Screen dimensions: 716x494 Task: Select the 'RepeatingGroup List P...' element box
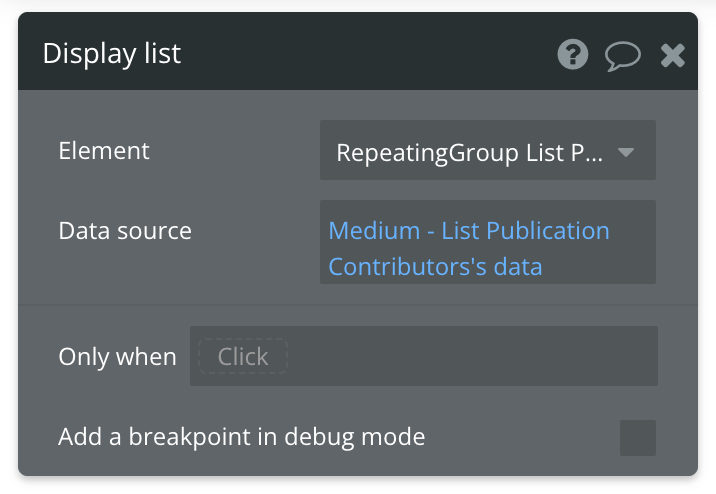click(470, 152)
